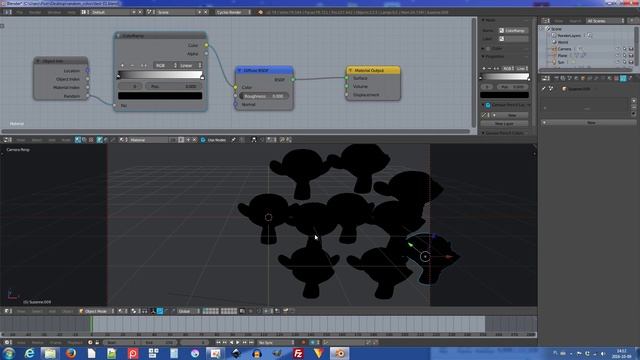Open File Explorer from the taskbar
This screenshot has height=360, width=640.
50,353
